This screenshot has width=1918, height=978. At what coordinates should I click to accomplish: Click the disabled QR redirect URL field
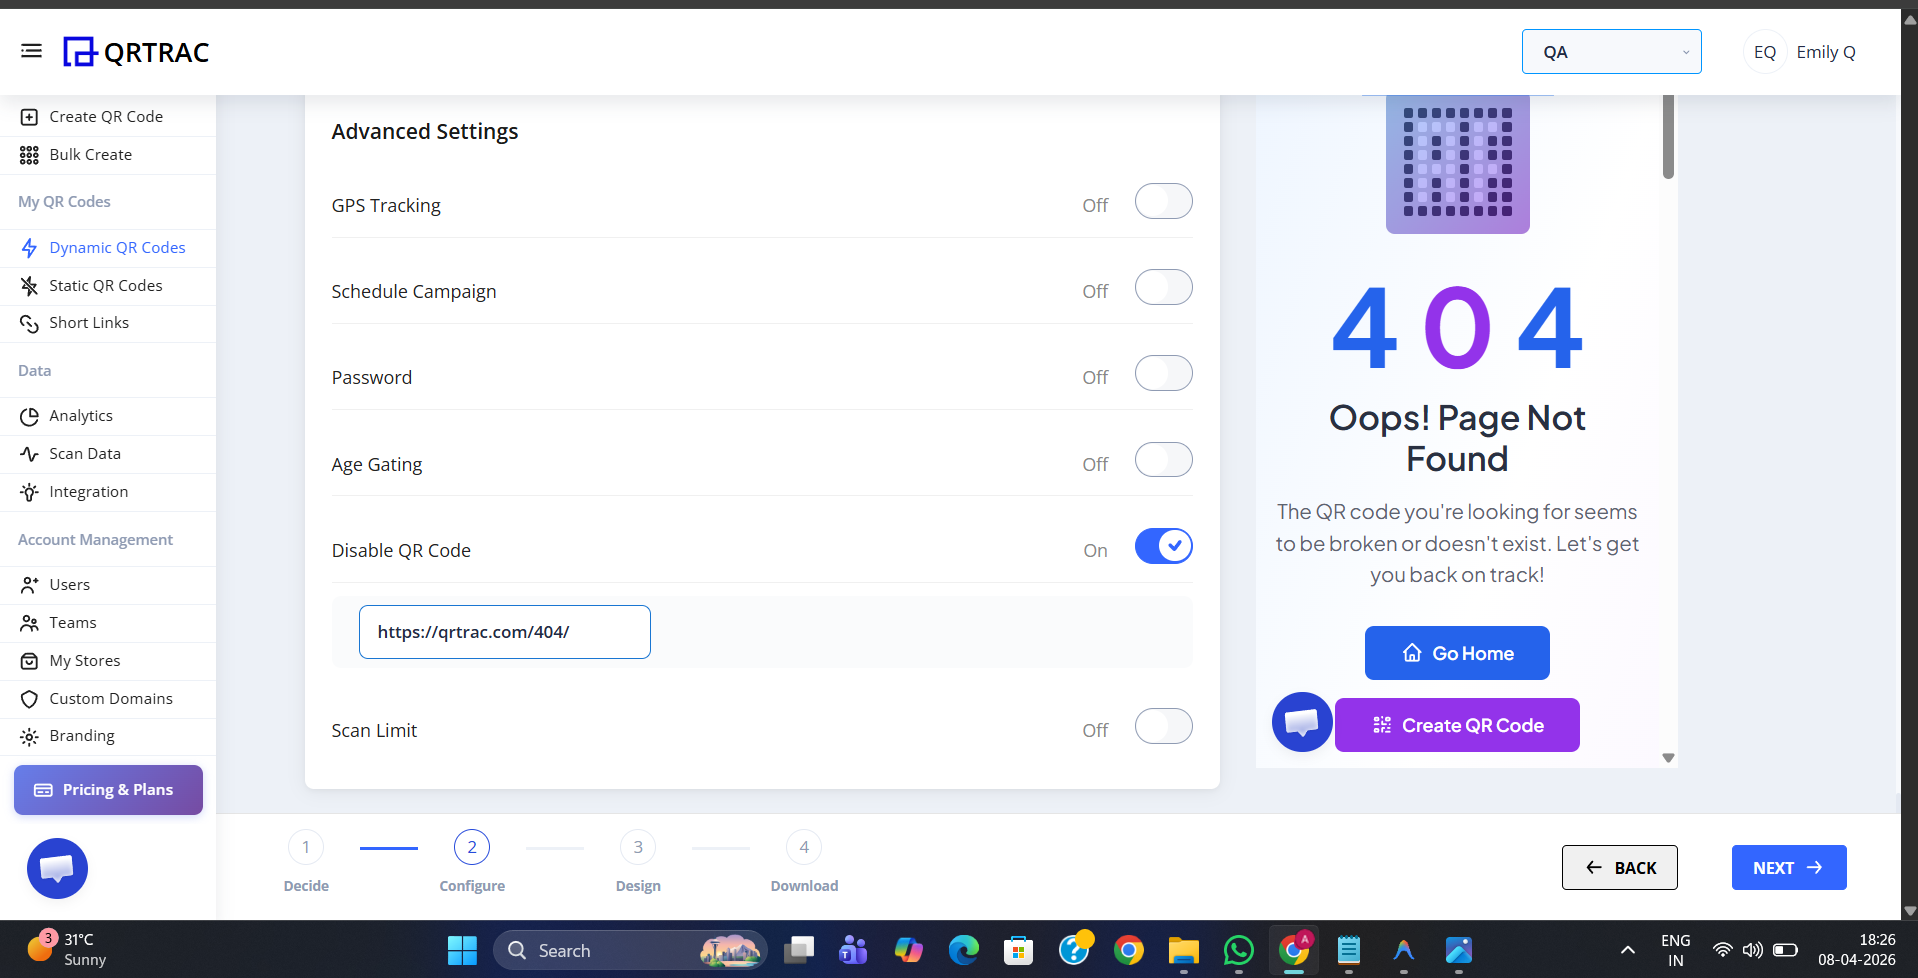pyautogui.click(x=504, y=632)
